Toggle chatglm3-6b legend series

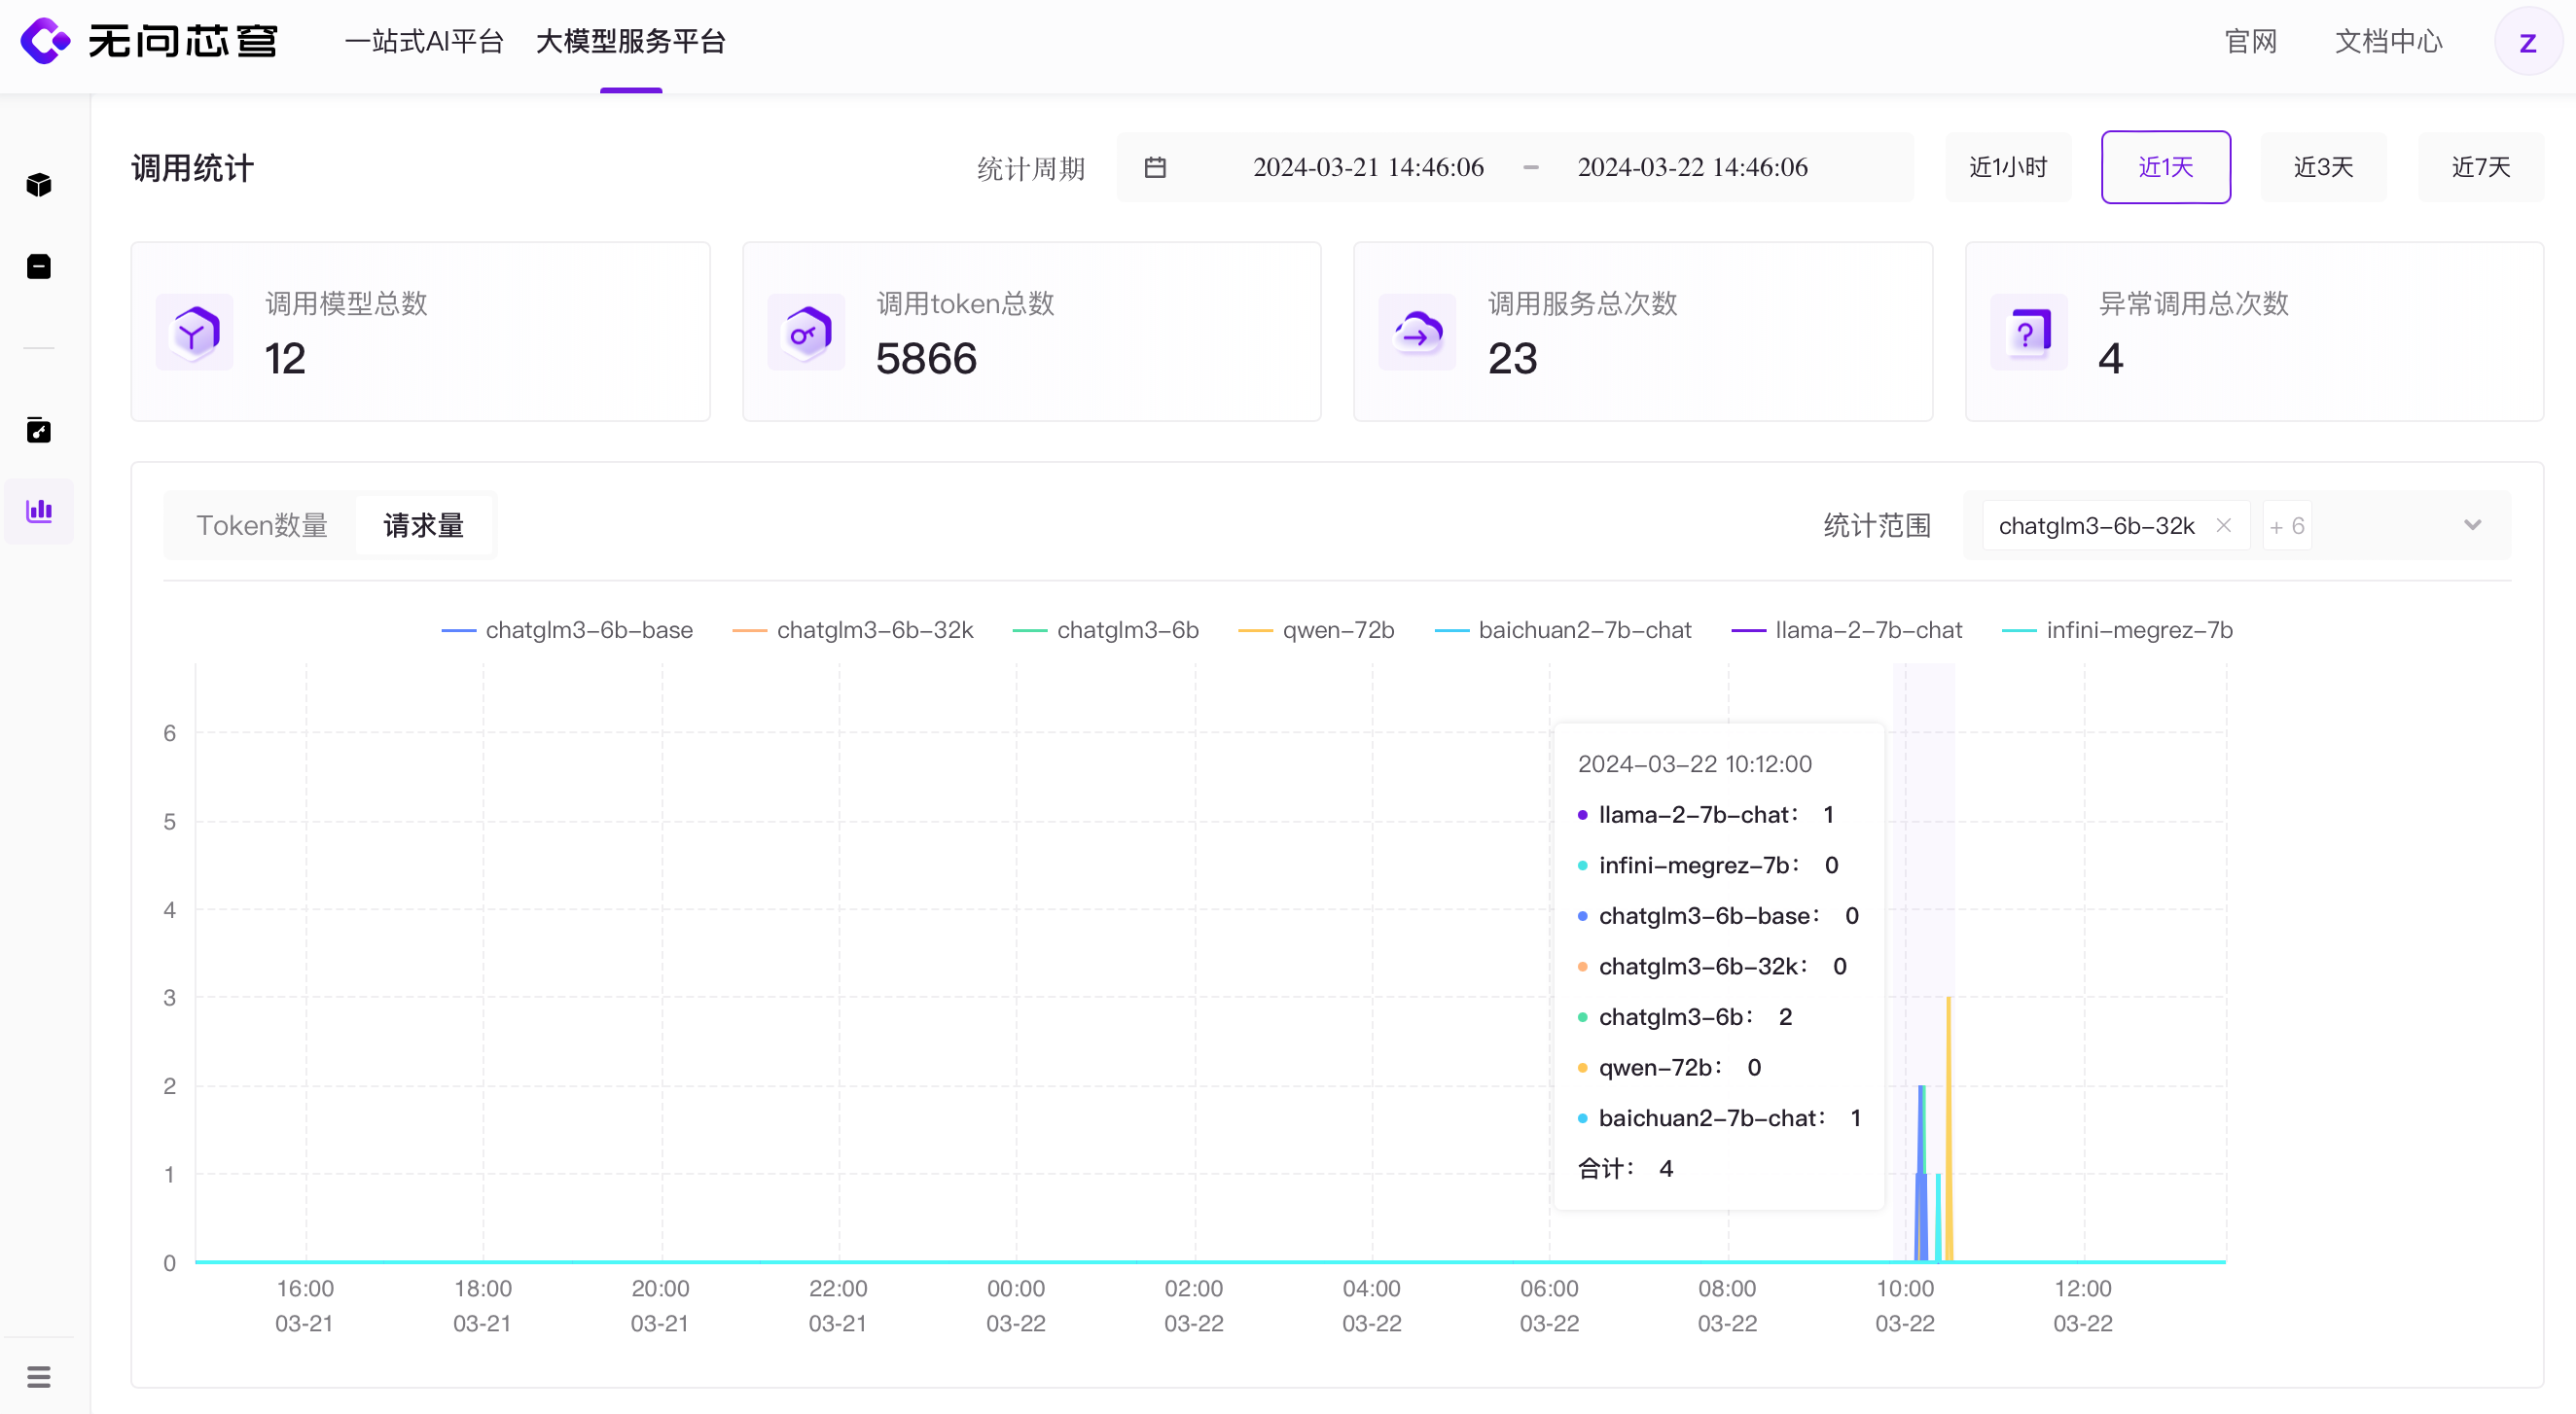[x=1106, y=630]
